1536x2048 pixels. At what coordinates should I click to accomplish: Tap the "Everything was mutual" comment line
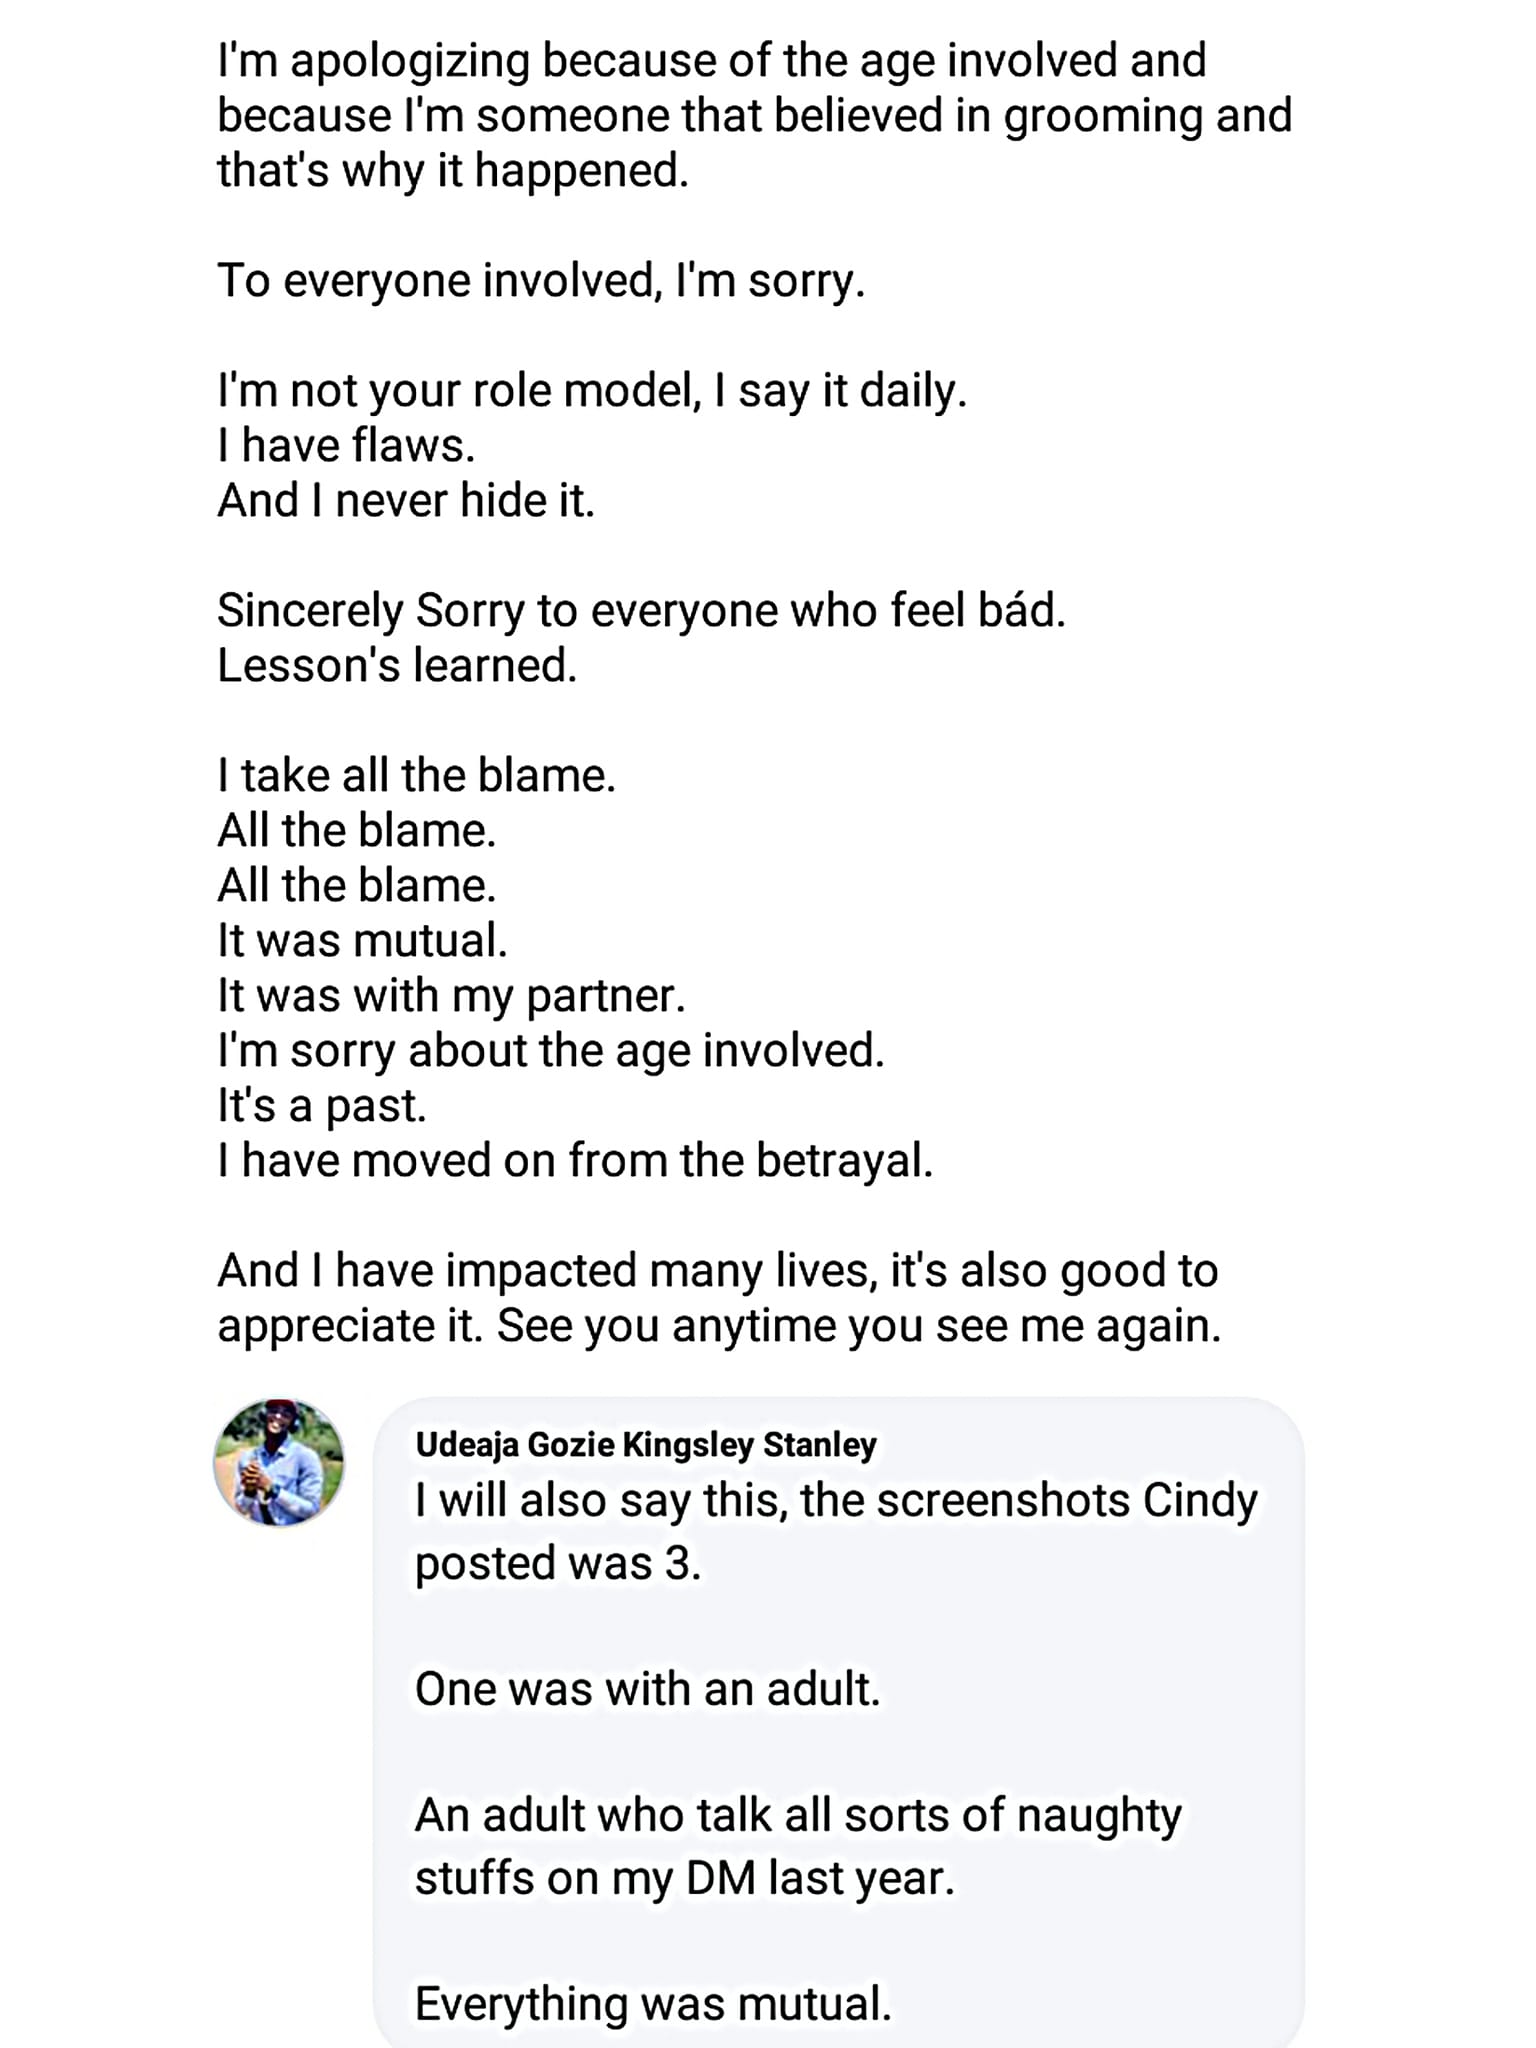(653, 2003)
